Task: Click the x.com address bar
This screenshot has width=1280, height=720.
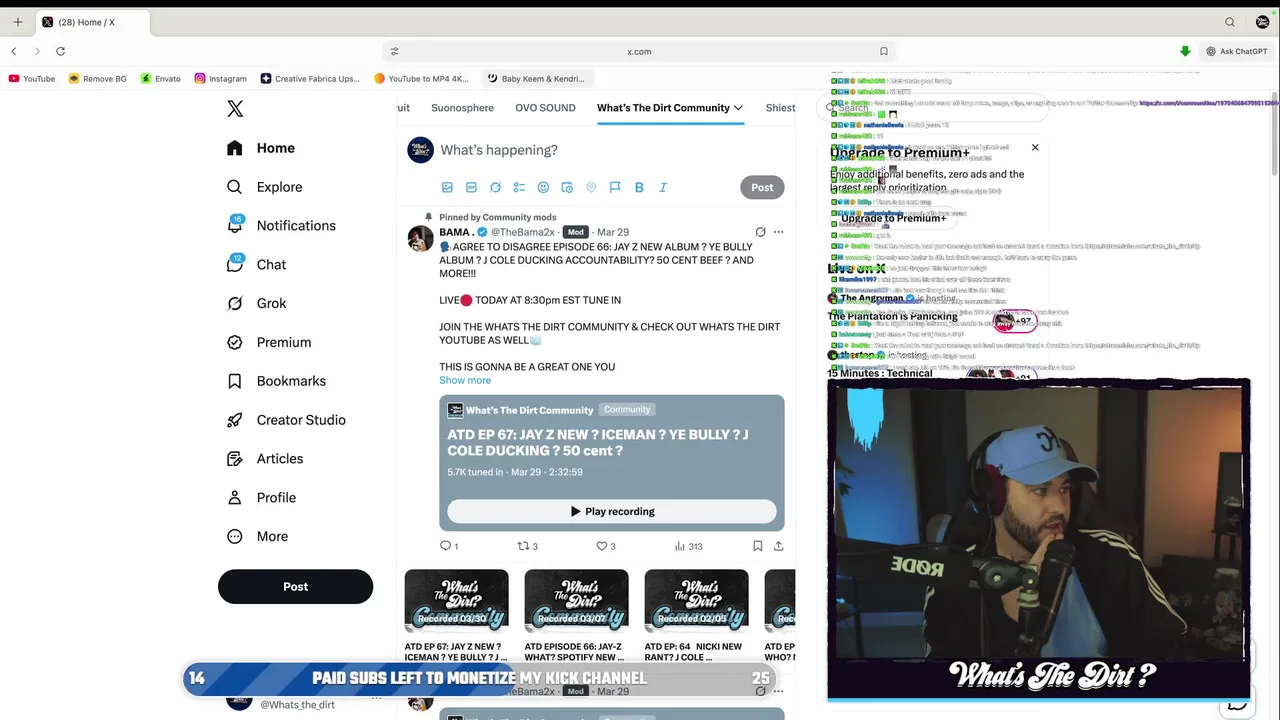Action: pyautogui.click(x=639, y=51)
